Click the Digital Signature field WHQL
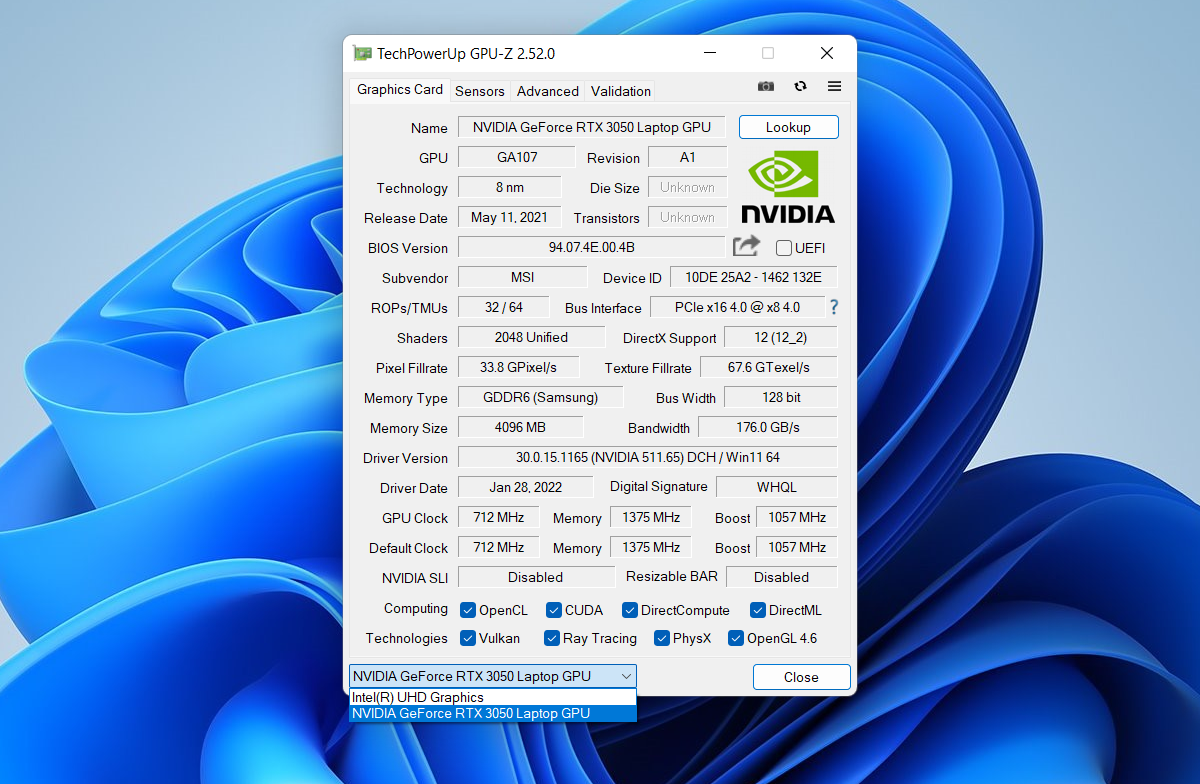This screenshot has height=784, width=1200. click(x=777, y=487)
